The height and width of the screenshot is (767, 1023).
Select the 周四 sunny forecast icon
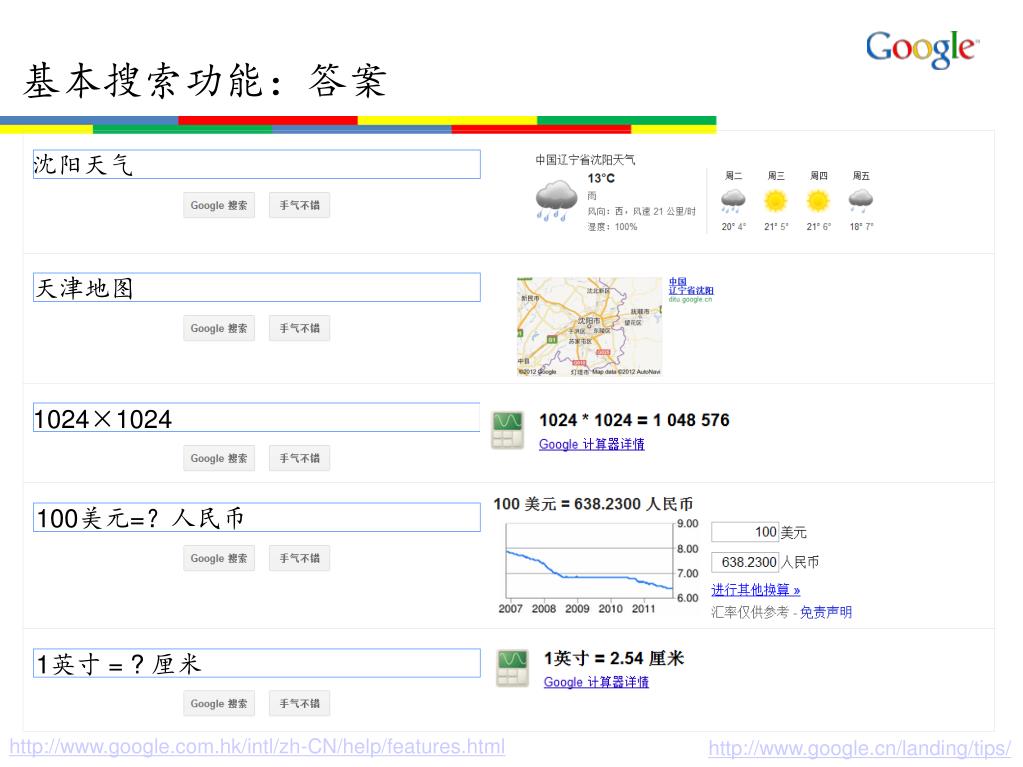click(x=818, y=200)
